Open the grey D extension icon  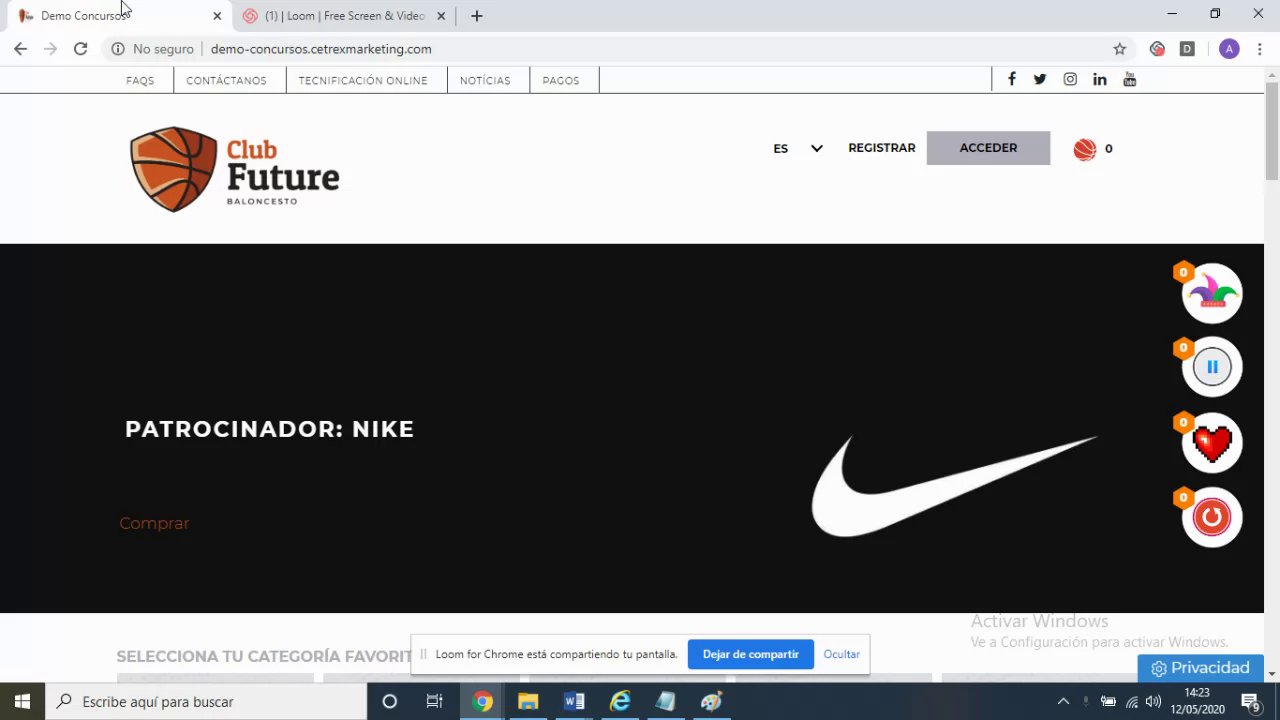(1187, 49)
